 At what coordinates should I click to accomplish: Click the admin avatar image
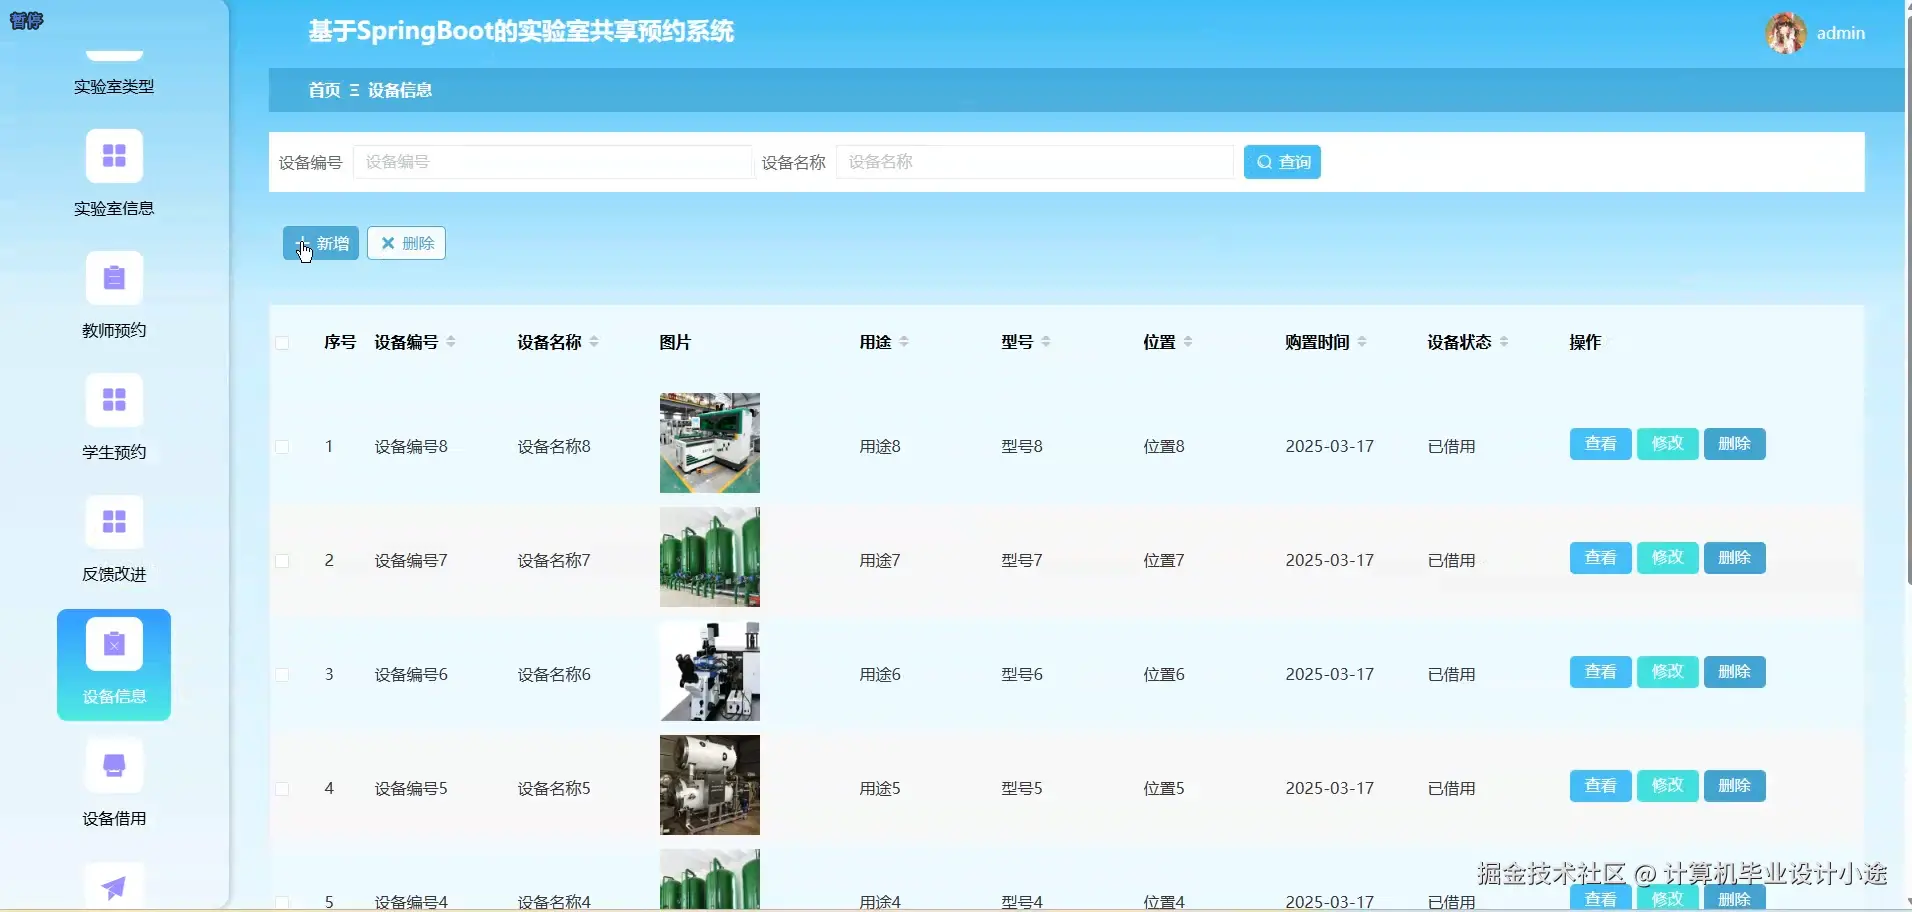tap(1787, 32)
